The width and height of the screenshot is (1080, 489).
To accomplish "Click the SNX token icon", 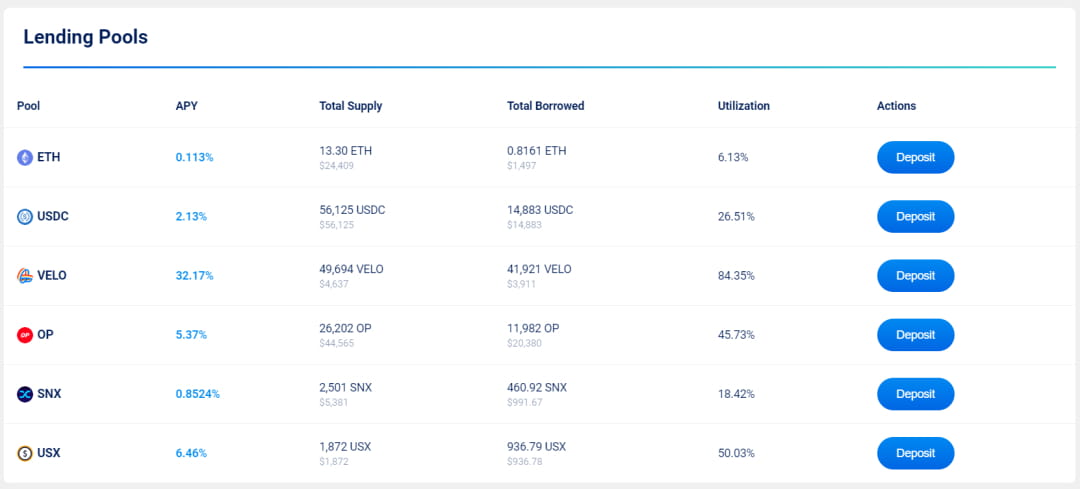I will point(25,394).
